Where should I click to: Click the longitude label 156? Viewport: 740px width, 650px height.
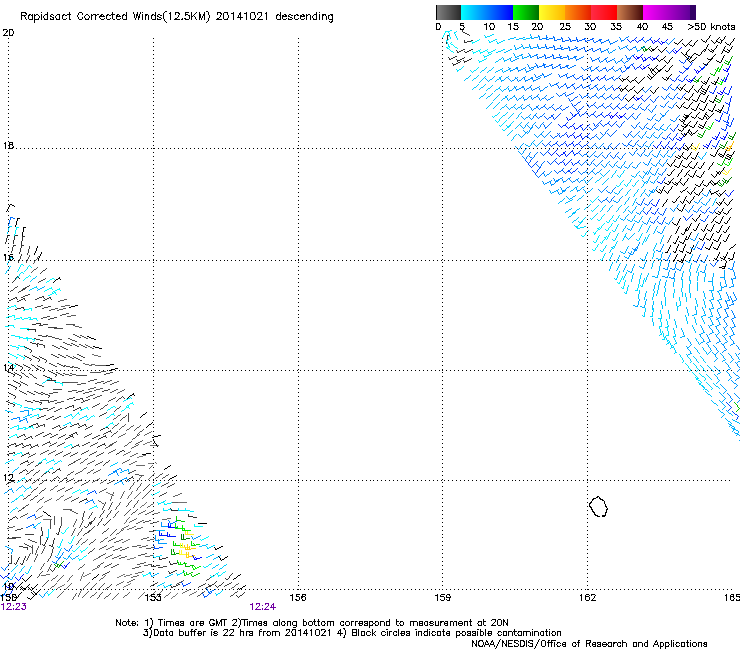(298, 598)
